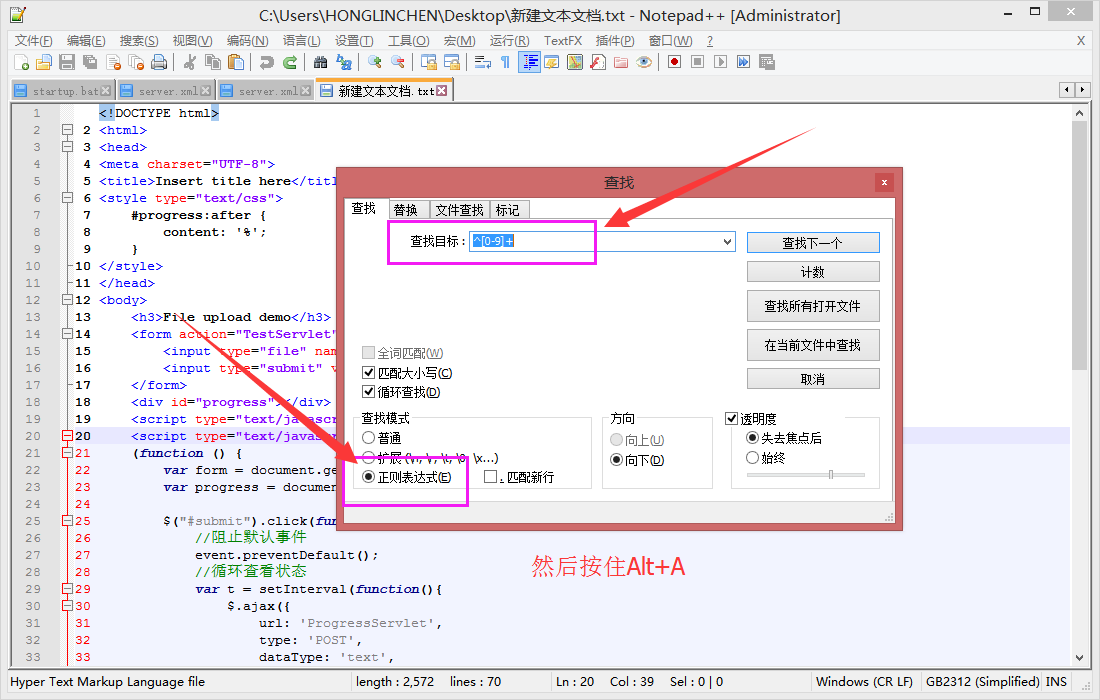Select 始终 always transparent option
1100x700 pixels.
pyautogui.click(x=752, y=457)
